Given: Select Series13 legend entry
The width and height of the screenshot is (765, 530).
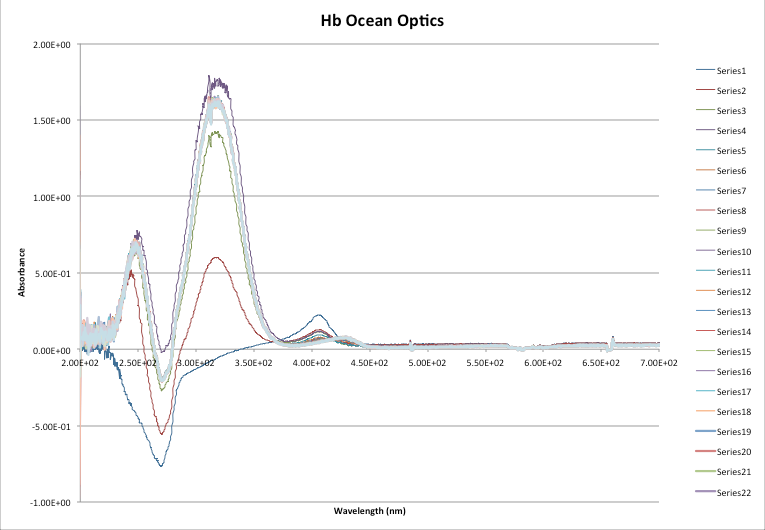Looking at the screenshot, I should (733, 312).
